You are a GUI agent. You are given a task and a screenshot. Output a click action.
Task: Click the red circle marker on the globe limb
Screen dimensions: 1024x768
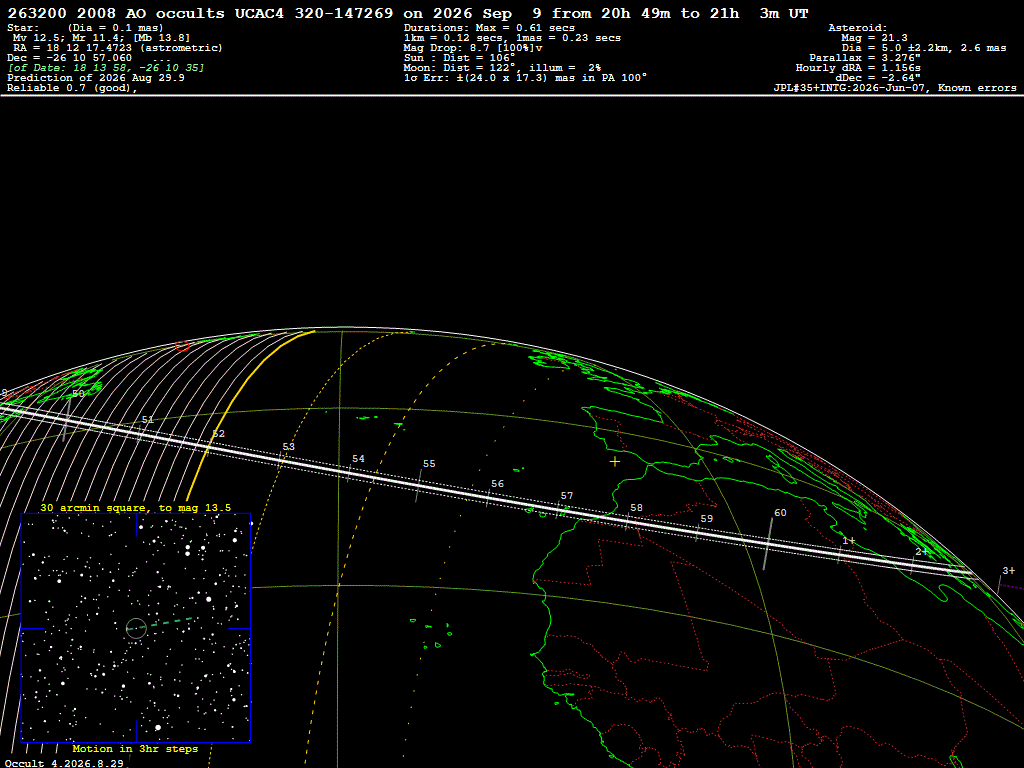182,346
